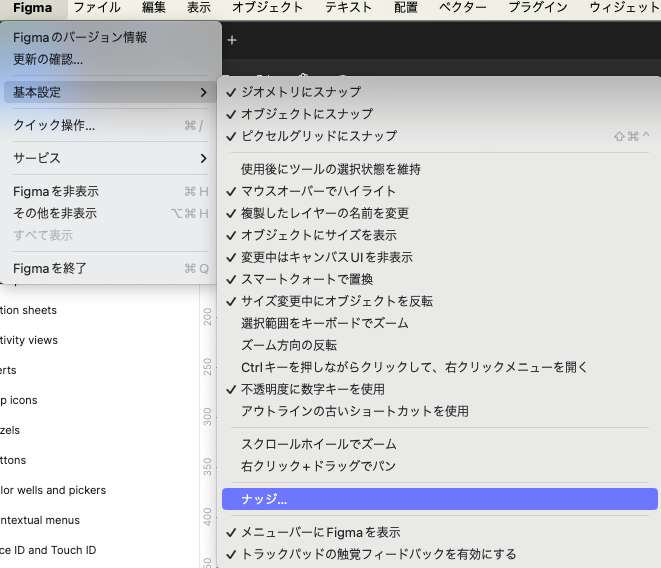Select Figmaを非表示
The width and height of the screenshot is (661, 568).
point(110,191)
